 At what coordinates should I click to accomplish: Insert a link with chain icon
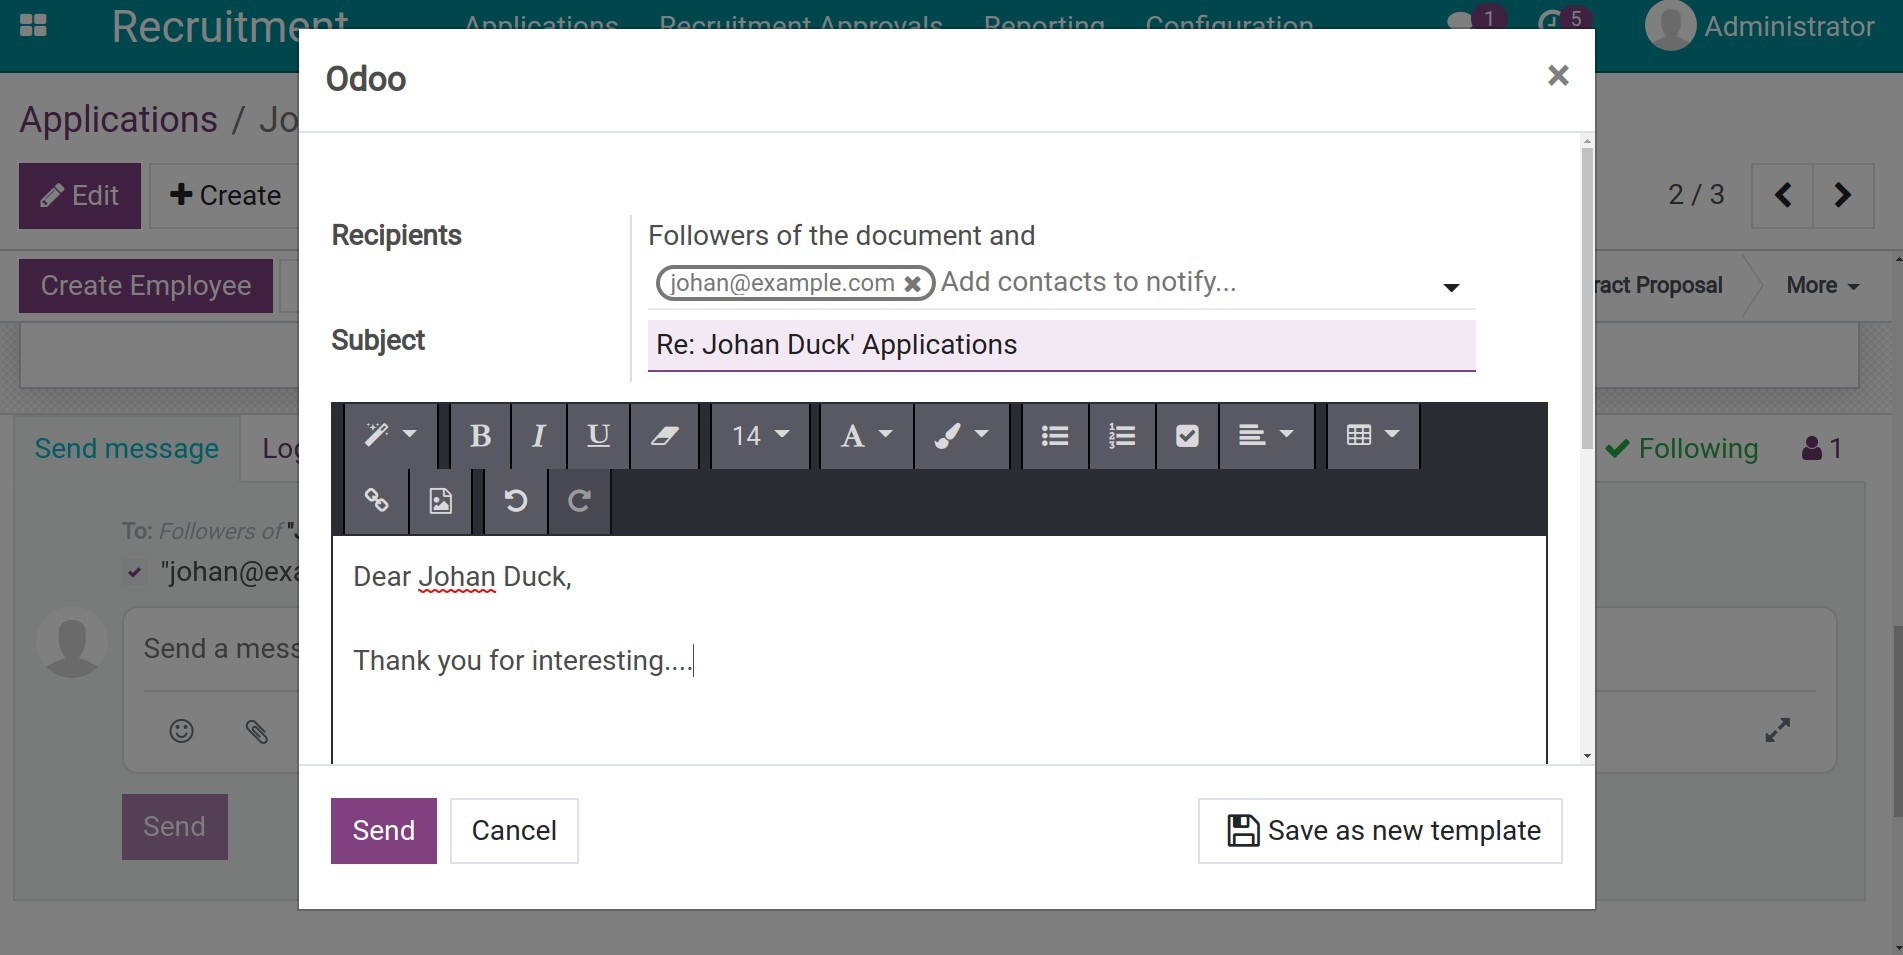[x=376, y=501]
